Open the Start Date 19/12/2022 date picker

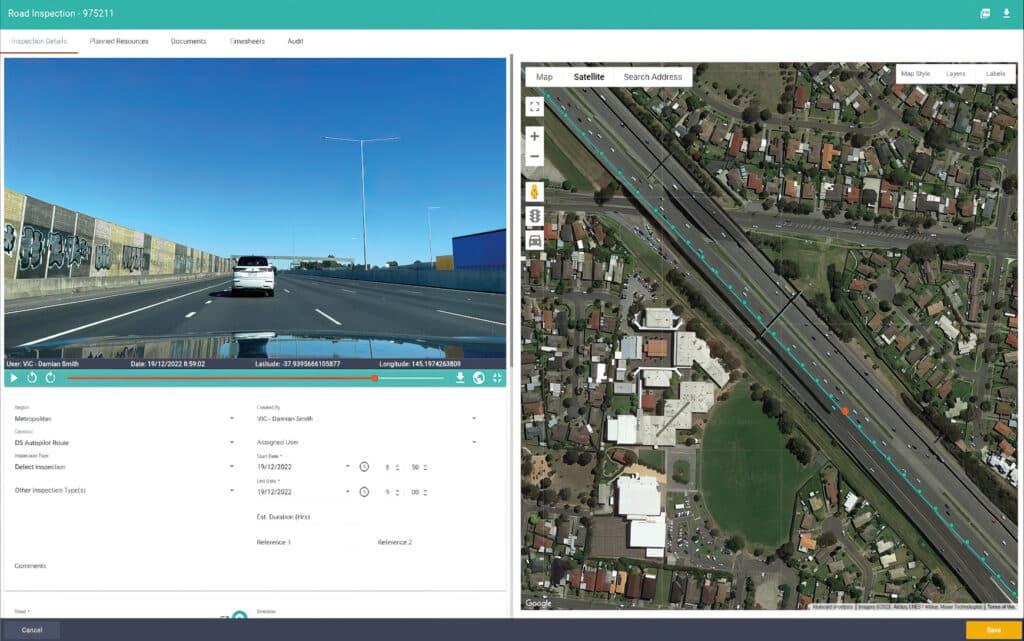click(304, 467)
